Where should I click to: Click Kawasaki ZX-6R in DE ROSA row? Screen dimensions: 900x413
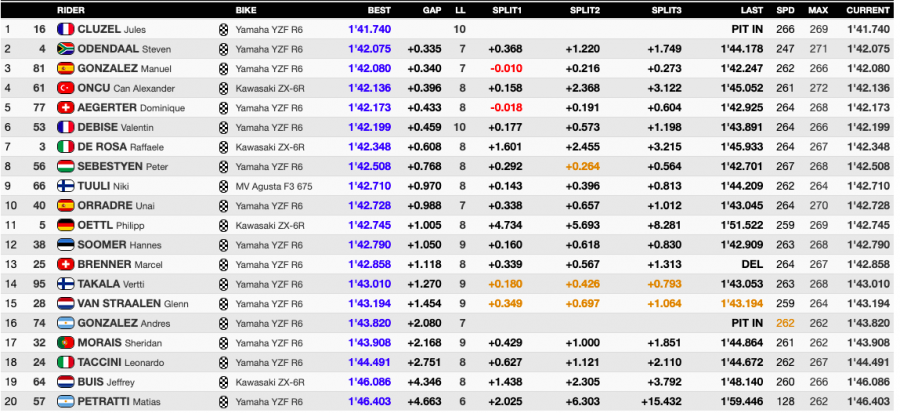(270, 147)
